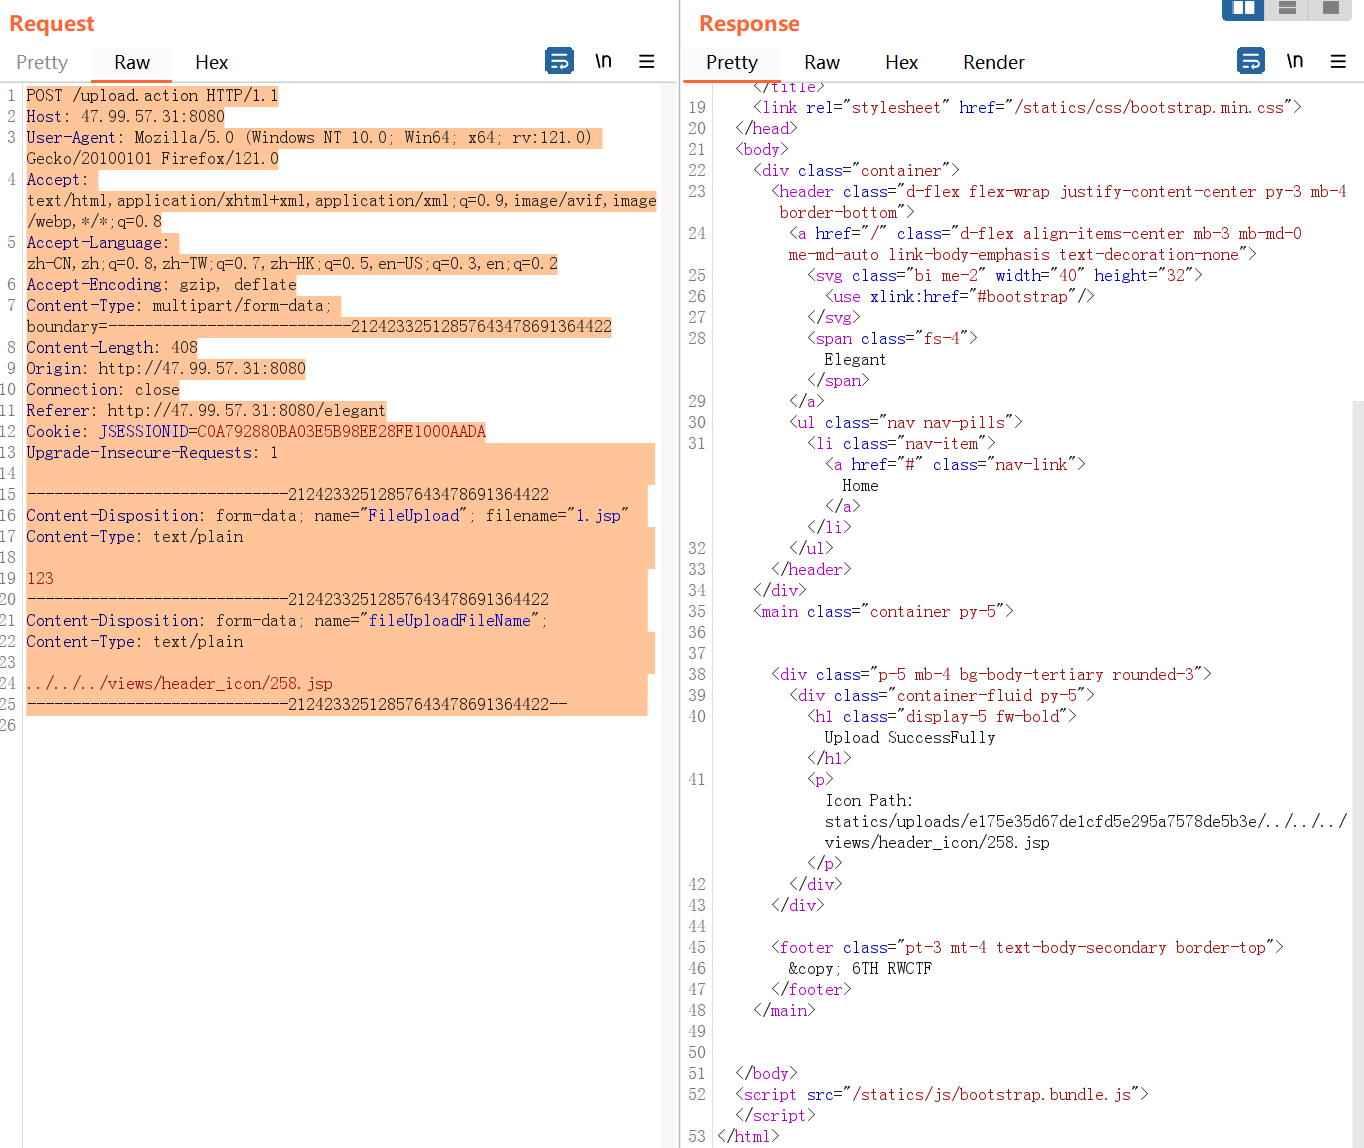The height and width of the screenshot is (1148, 1364).
Task: Click the Request panel title
Action: [x=52, y=24]
